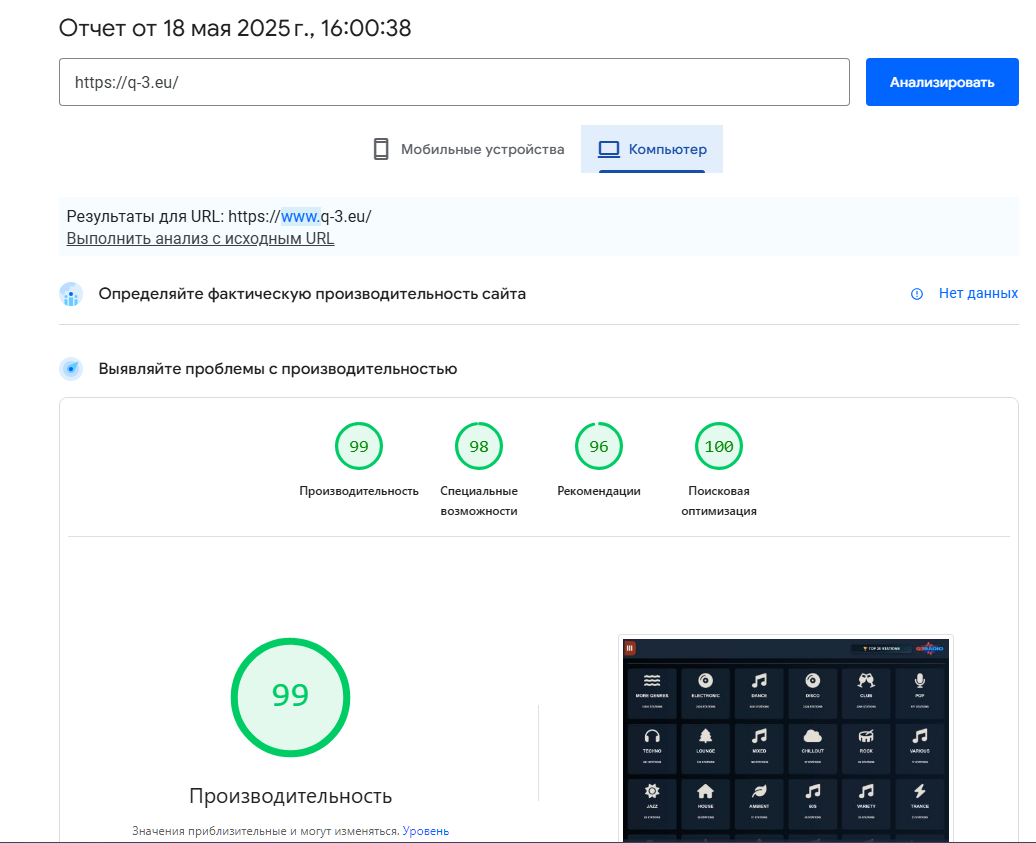The image size is (1036, 843).
Task: Open the 'Выполнить анализ с исходным URL' link
Action: pyautogui.click(x=200, y=238)
